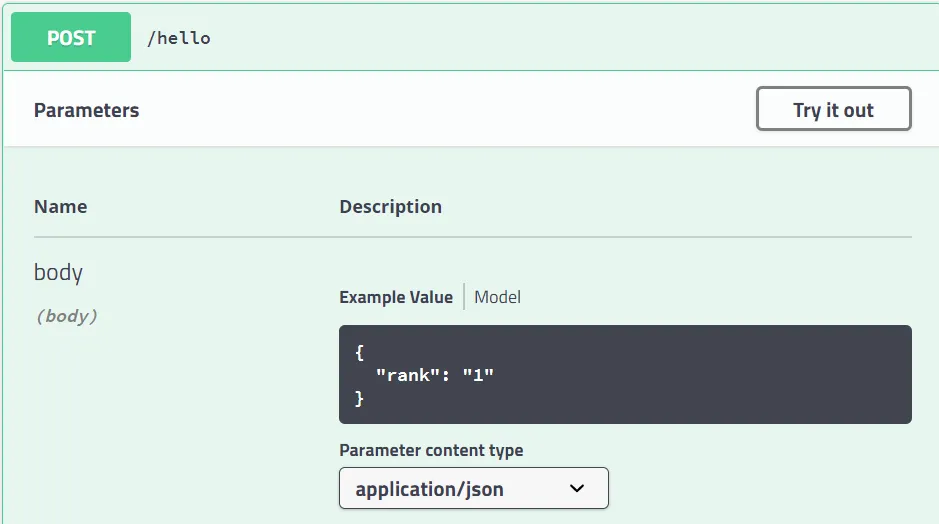
Task: Click the Name column header
Action: click(x=60, y=207)
